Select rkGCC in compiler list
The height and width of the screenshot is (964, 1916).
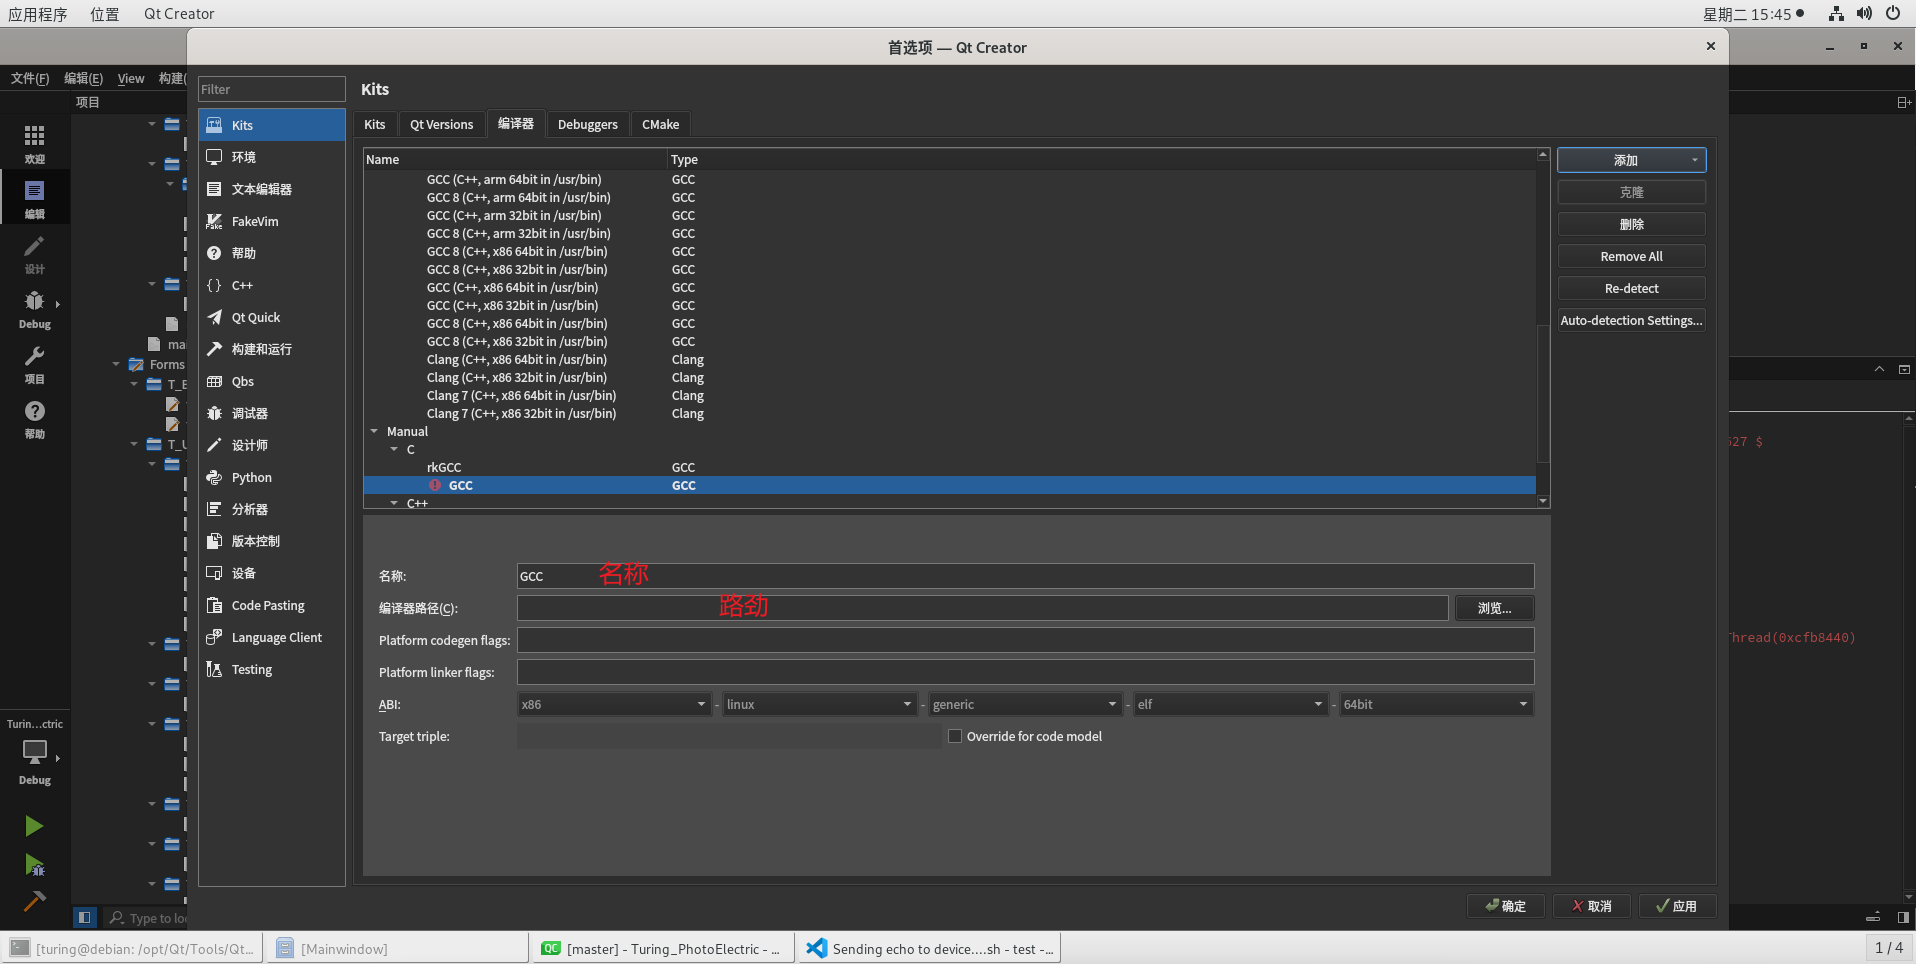[x=949, y=467]
